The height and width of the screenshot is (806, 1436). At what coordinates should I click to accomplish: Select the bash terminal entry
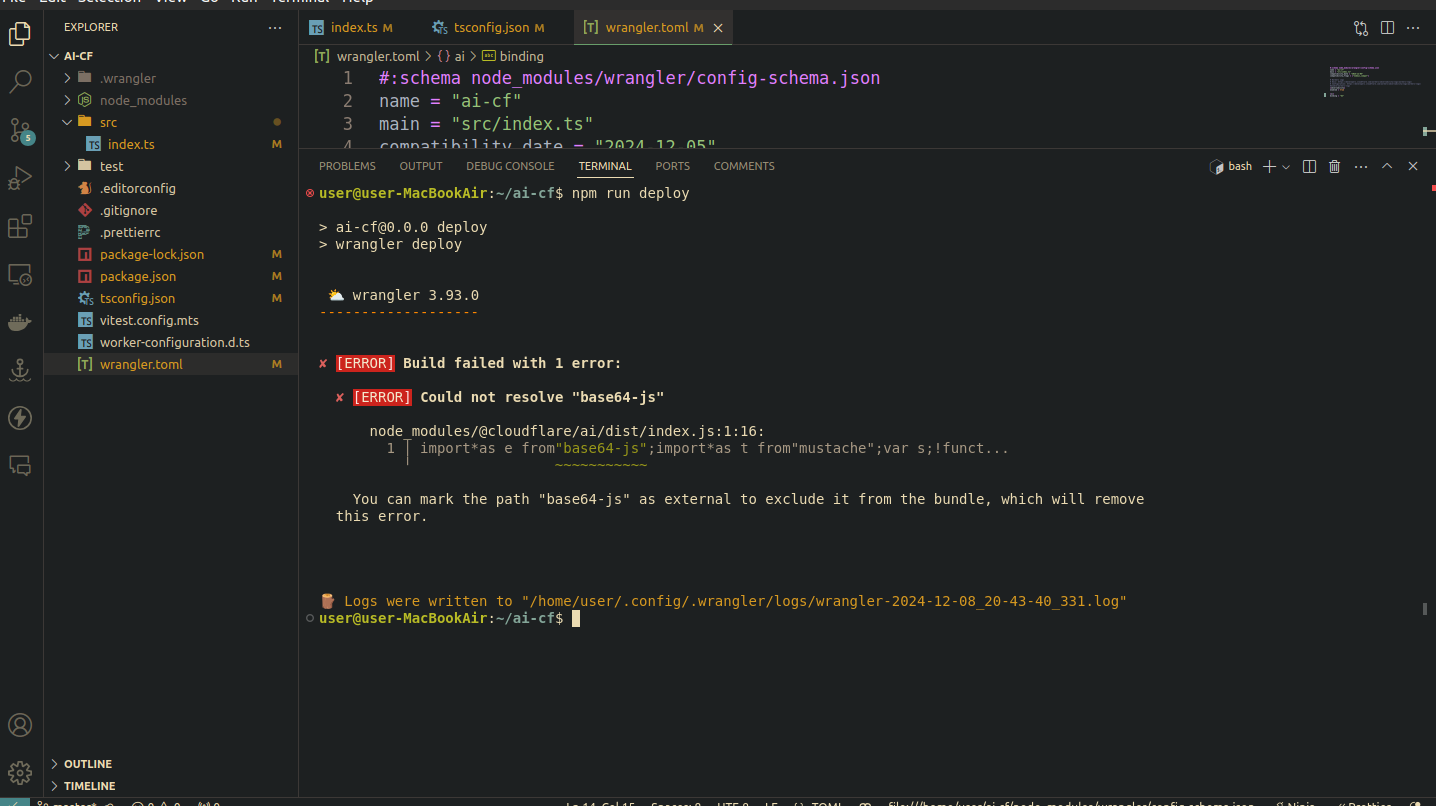1231,166
